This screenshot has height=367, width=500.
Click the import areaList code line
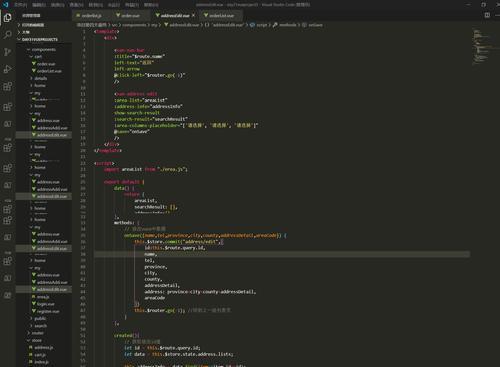146,169
